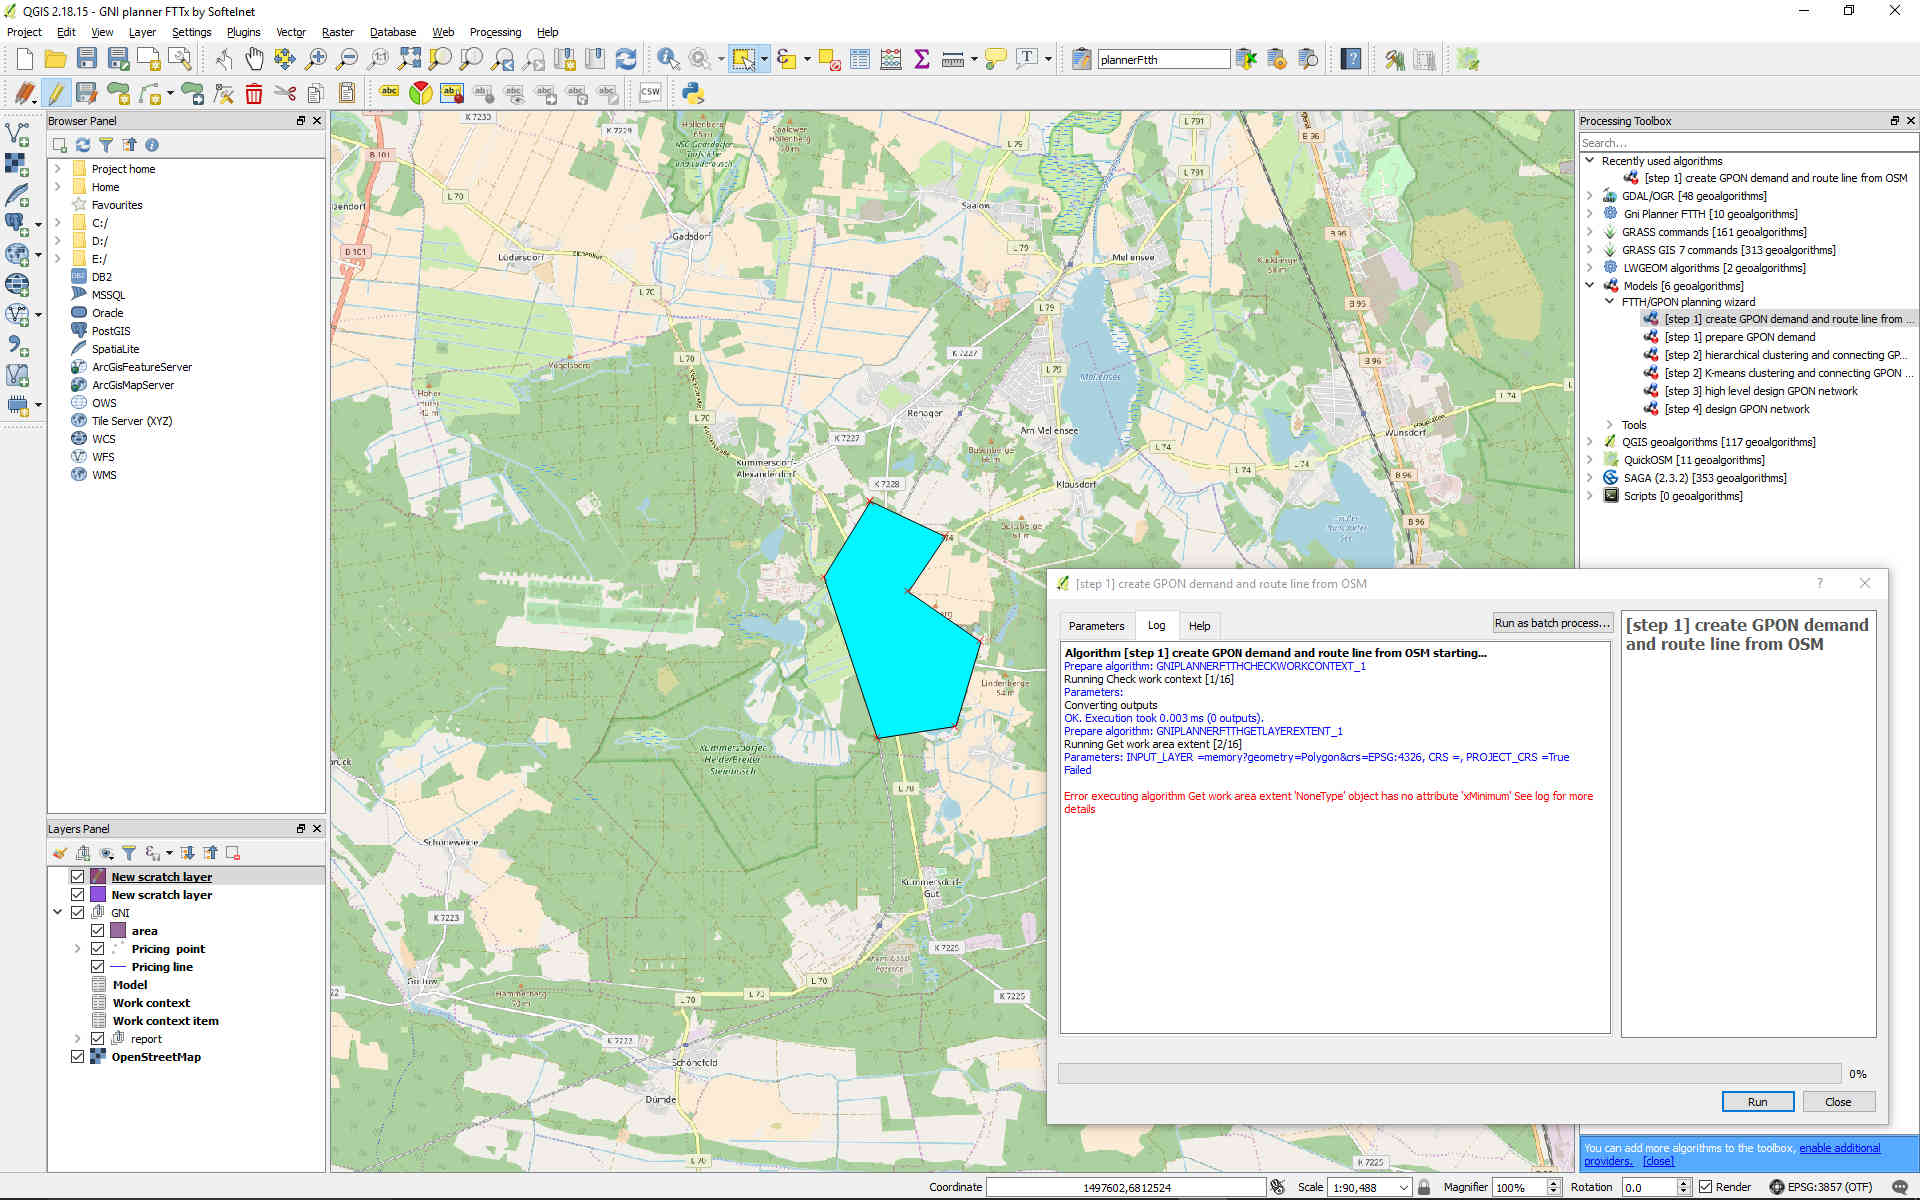Open the Processing menu
The image size is (1920, 1200).
[x=495, y=32]
